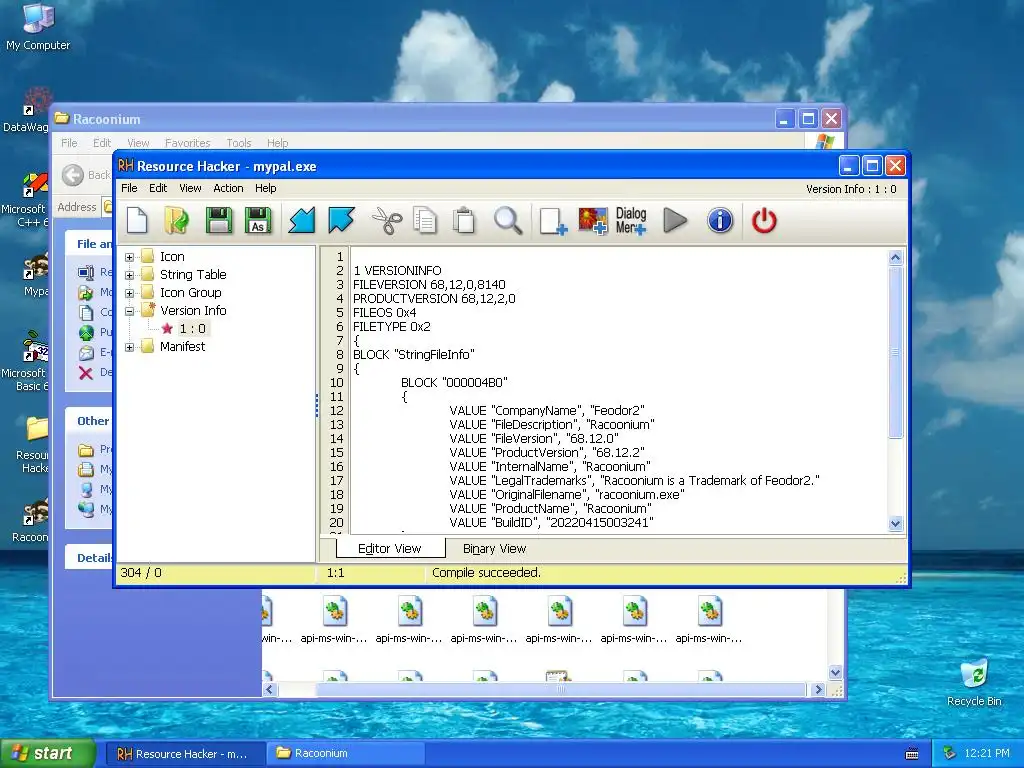Click the Add new resource page icon

(x=552, y=221)
